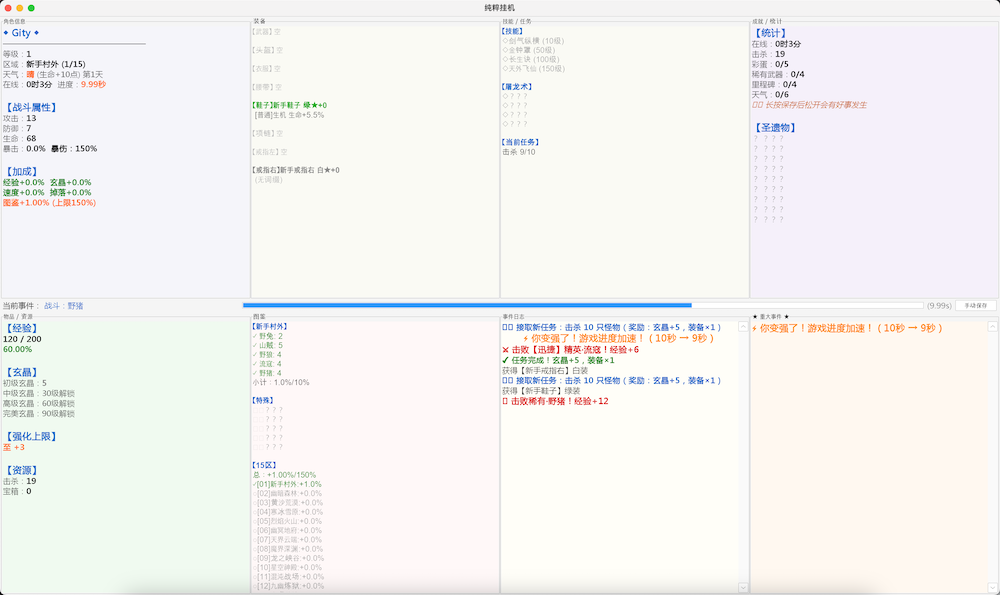
Task: Click the 【鞋子】新手鞋子 equipment entry
Action: [290, 105]
